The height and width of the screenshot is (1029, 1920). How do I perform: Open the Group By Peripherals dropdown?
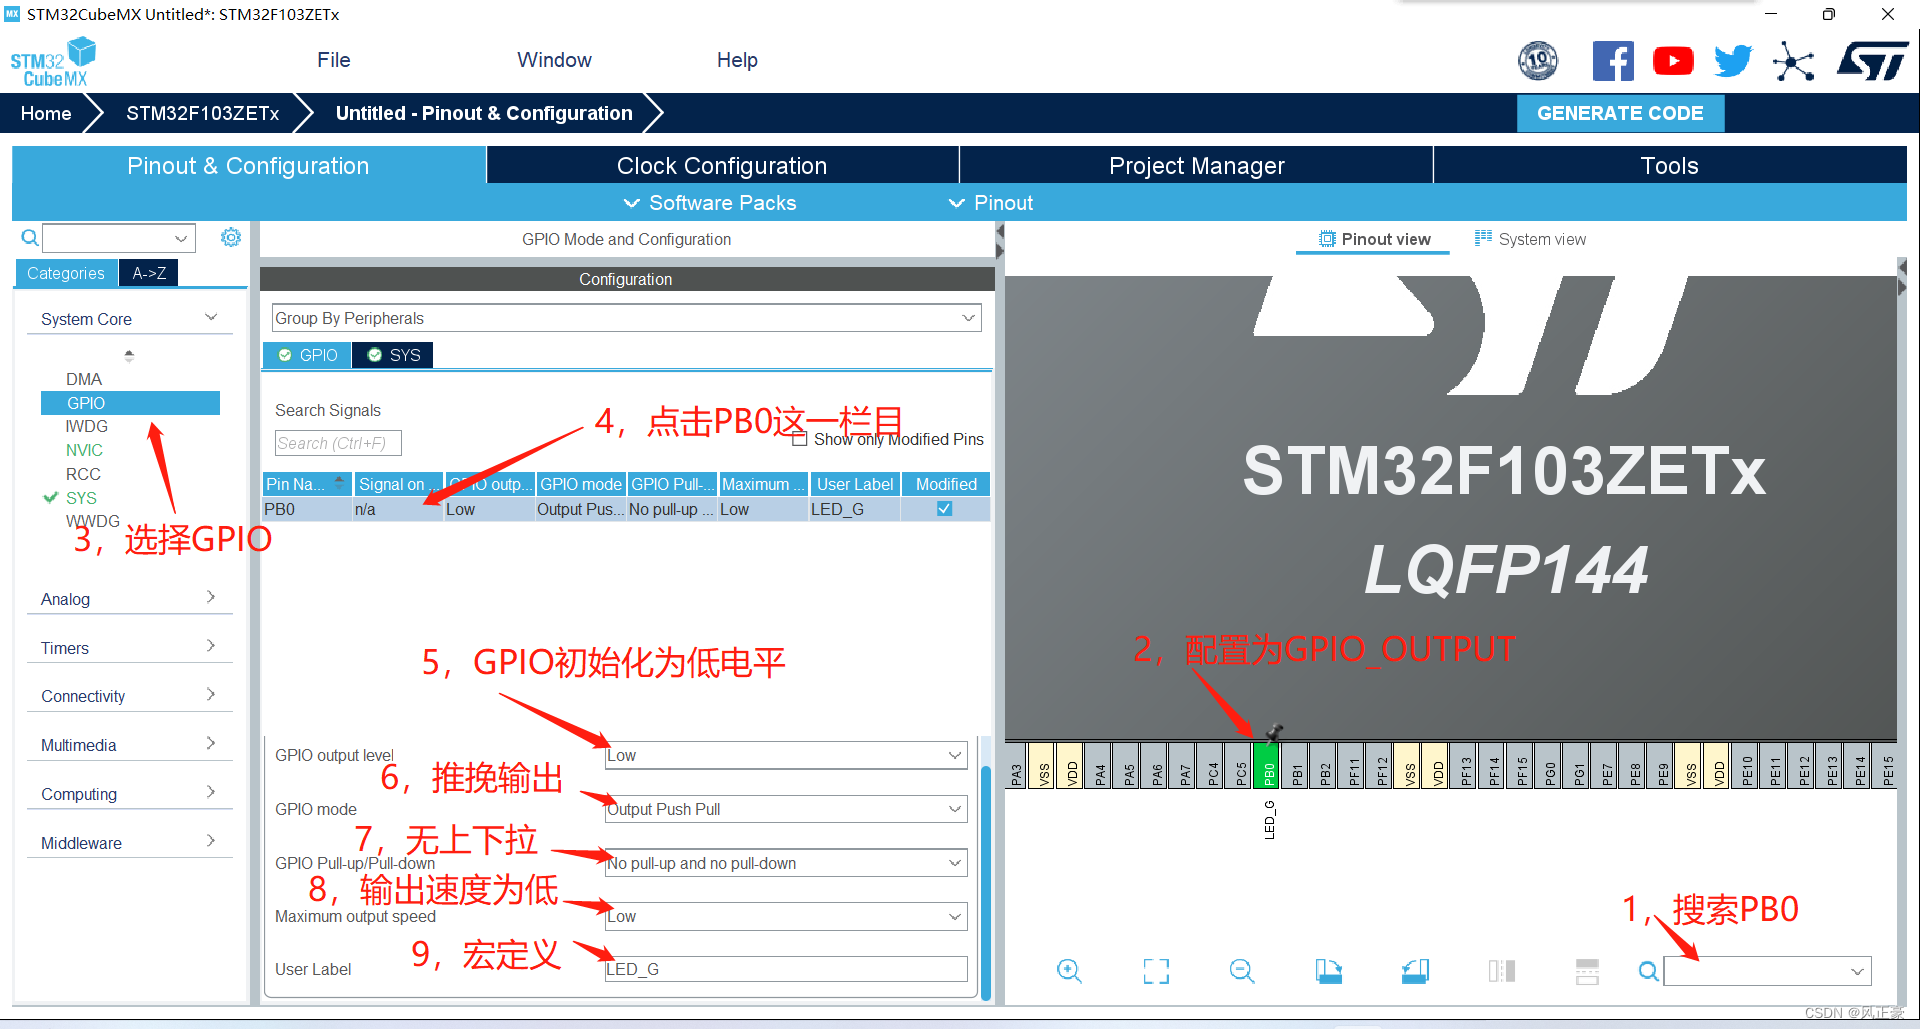tap(626, 318)
